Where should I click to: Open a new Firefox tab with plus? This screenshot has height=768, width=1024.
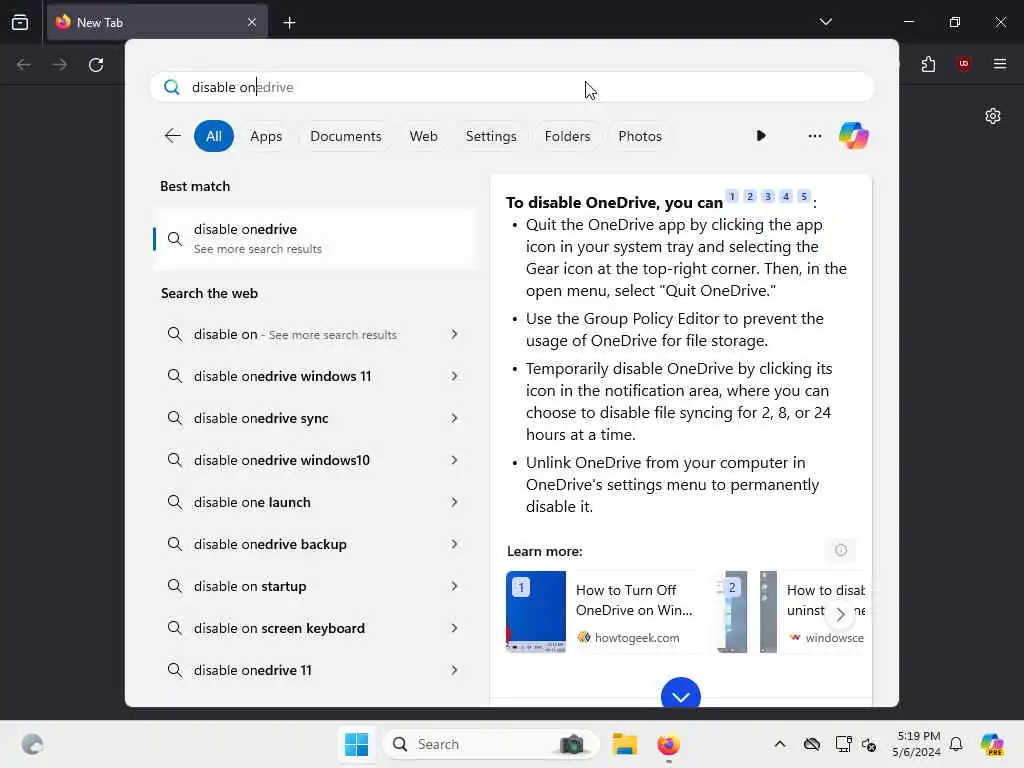(x=289, y=23)
